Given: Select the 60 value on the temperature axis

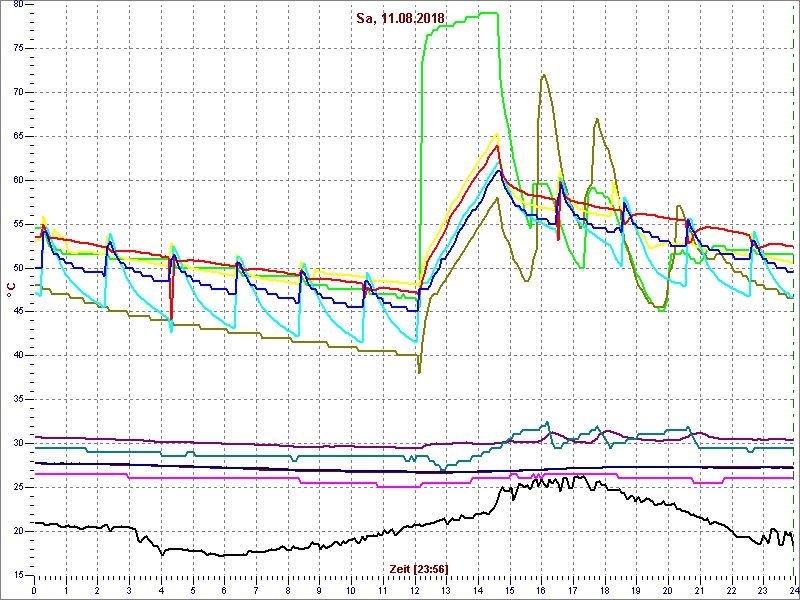Looking at the screenshot, I should pos(20,180).
